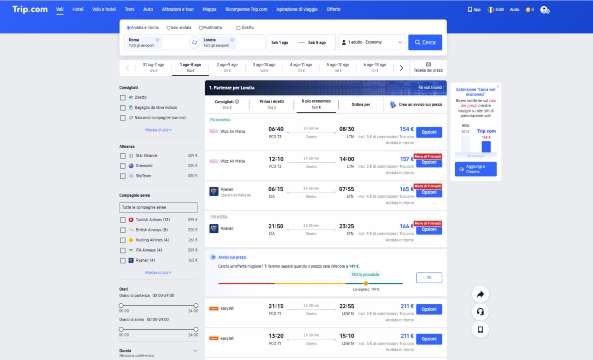Click Opzioni for the 154 € flight
The width and height of the screenshot is (593, 360).
429,132
